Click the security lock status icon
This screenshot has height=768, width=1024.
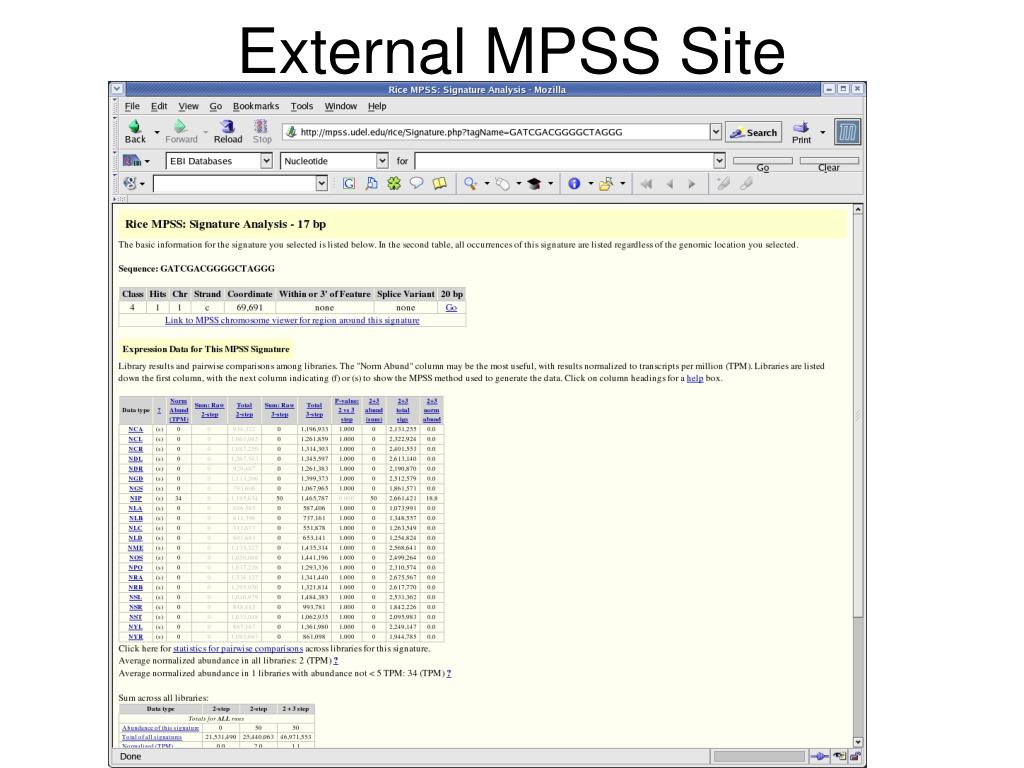tap(855, 756)
